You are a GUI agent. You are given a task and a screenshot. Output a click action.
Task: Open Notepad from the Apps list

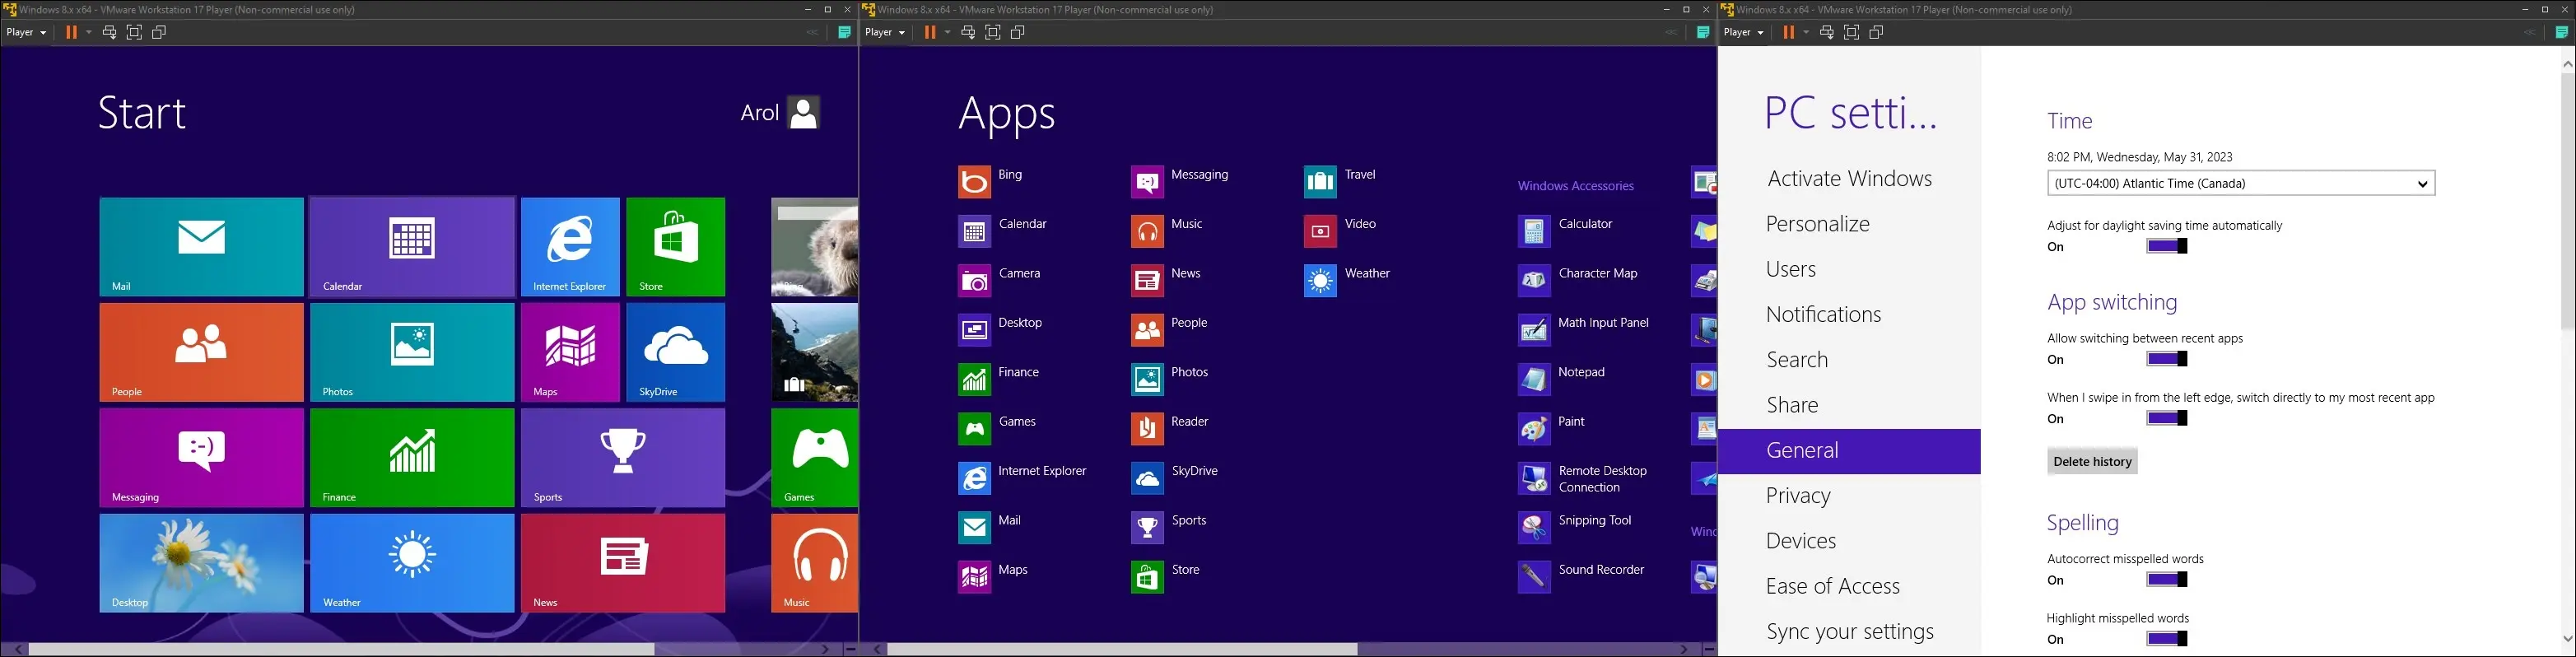click(1562, 379)
